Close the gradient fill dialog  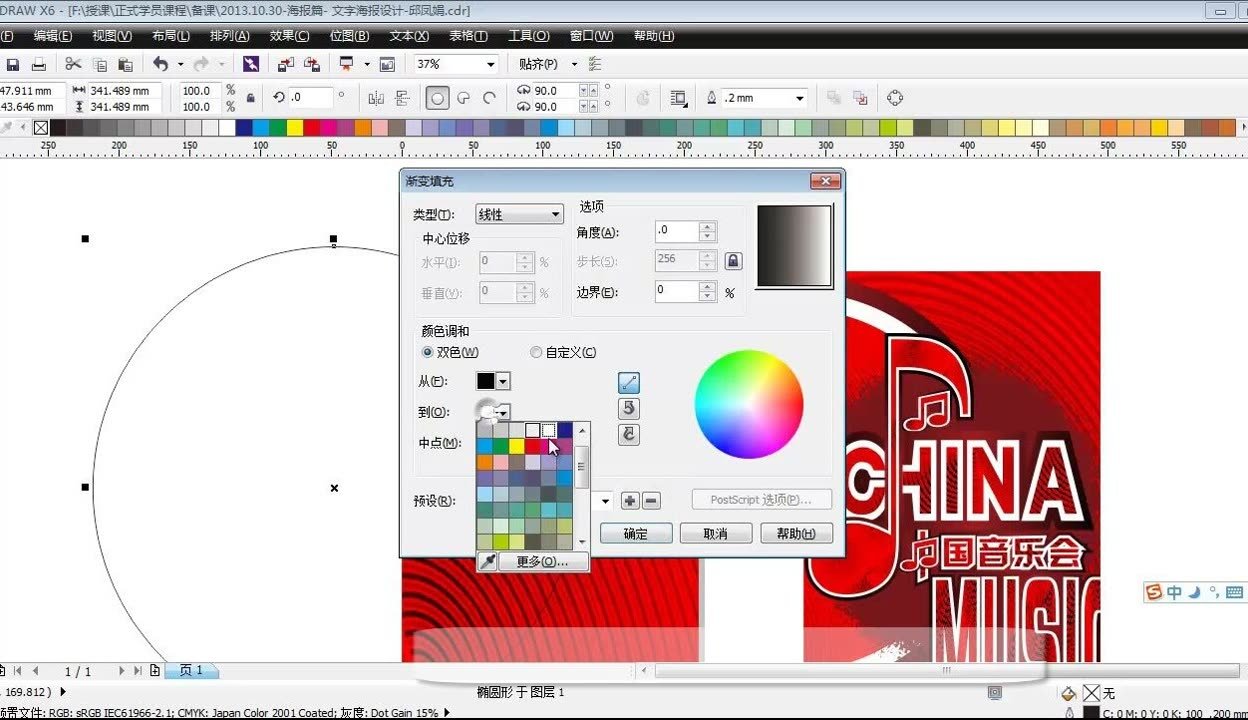tap(825, 181)
